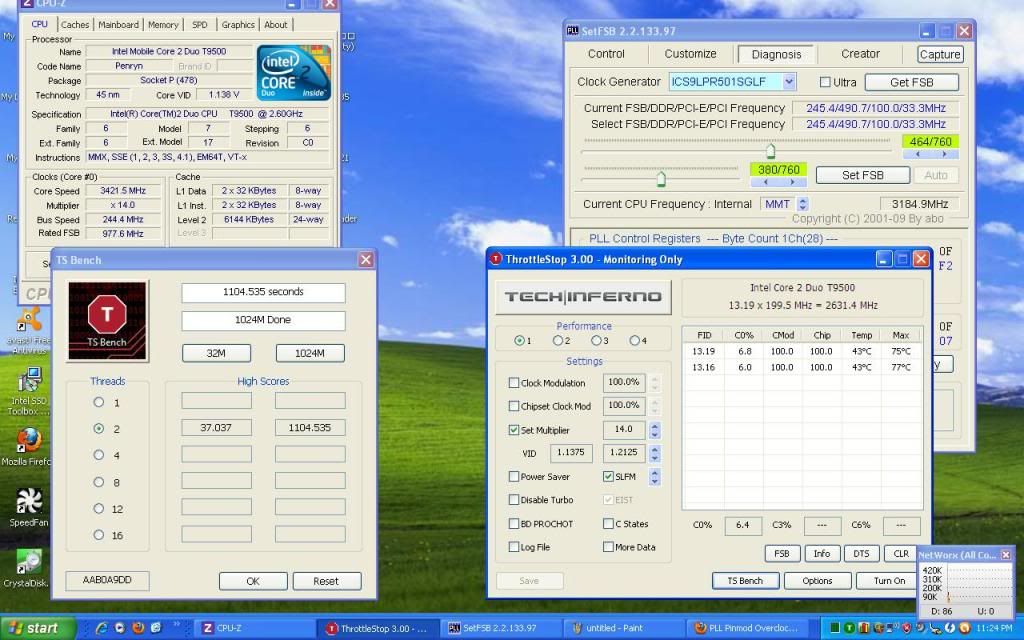Switch to the Control tab in SetFSB
The width and height of the screenshot is (1024, 640).
[x=606, y=54]
